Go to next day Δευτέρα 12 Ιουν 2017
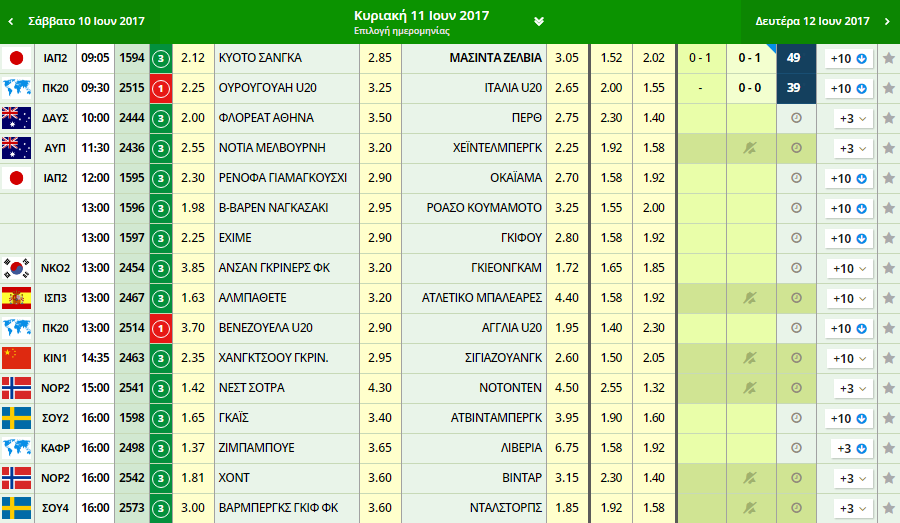This screenshot has height=523, width=900. 820,21
